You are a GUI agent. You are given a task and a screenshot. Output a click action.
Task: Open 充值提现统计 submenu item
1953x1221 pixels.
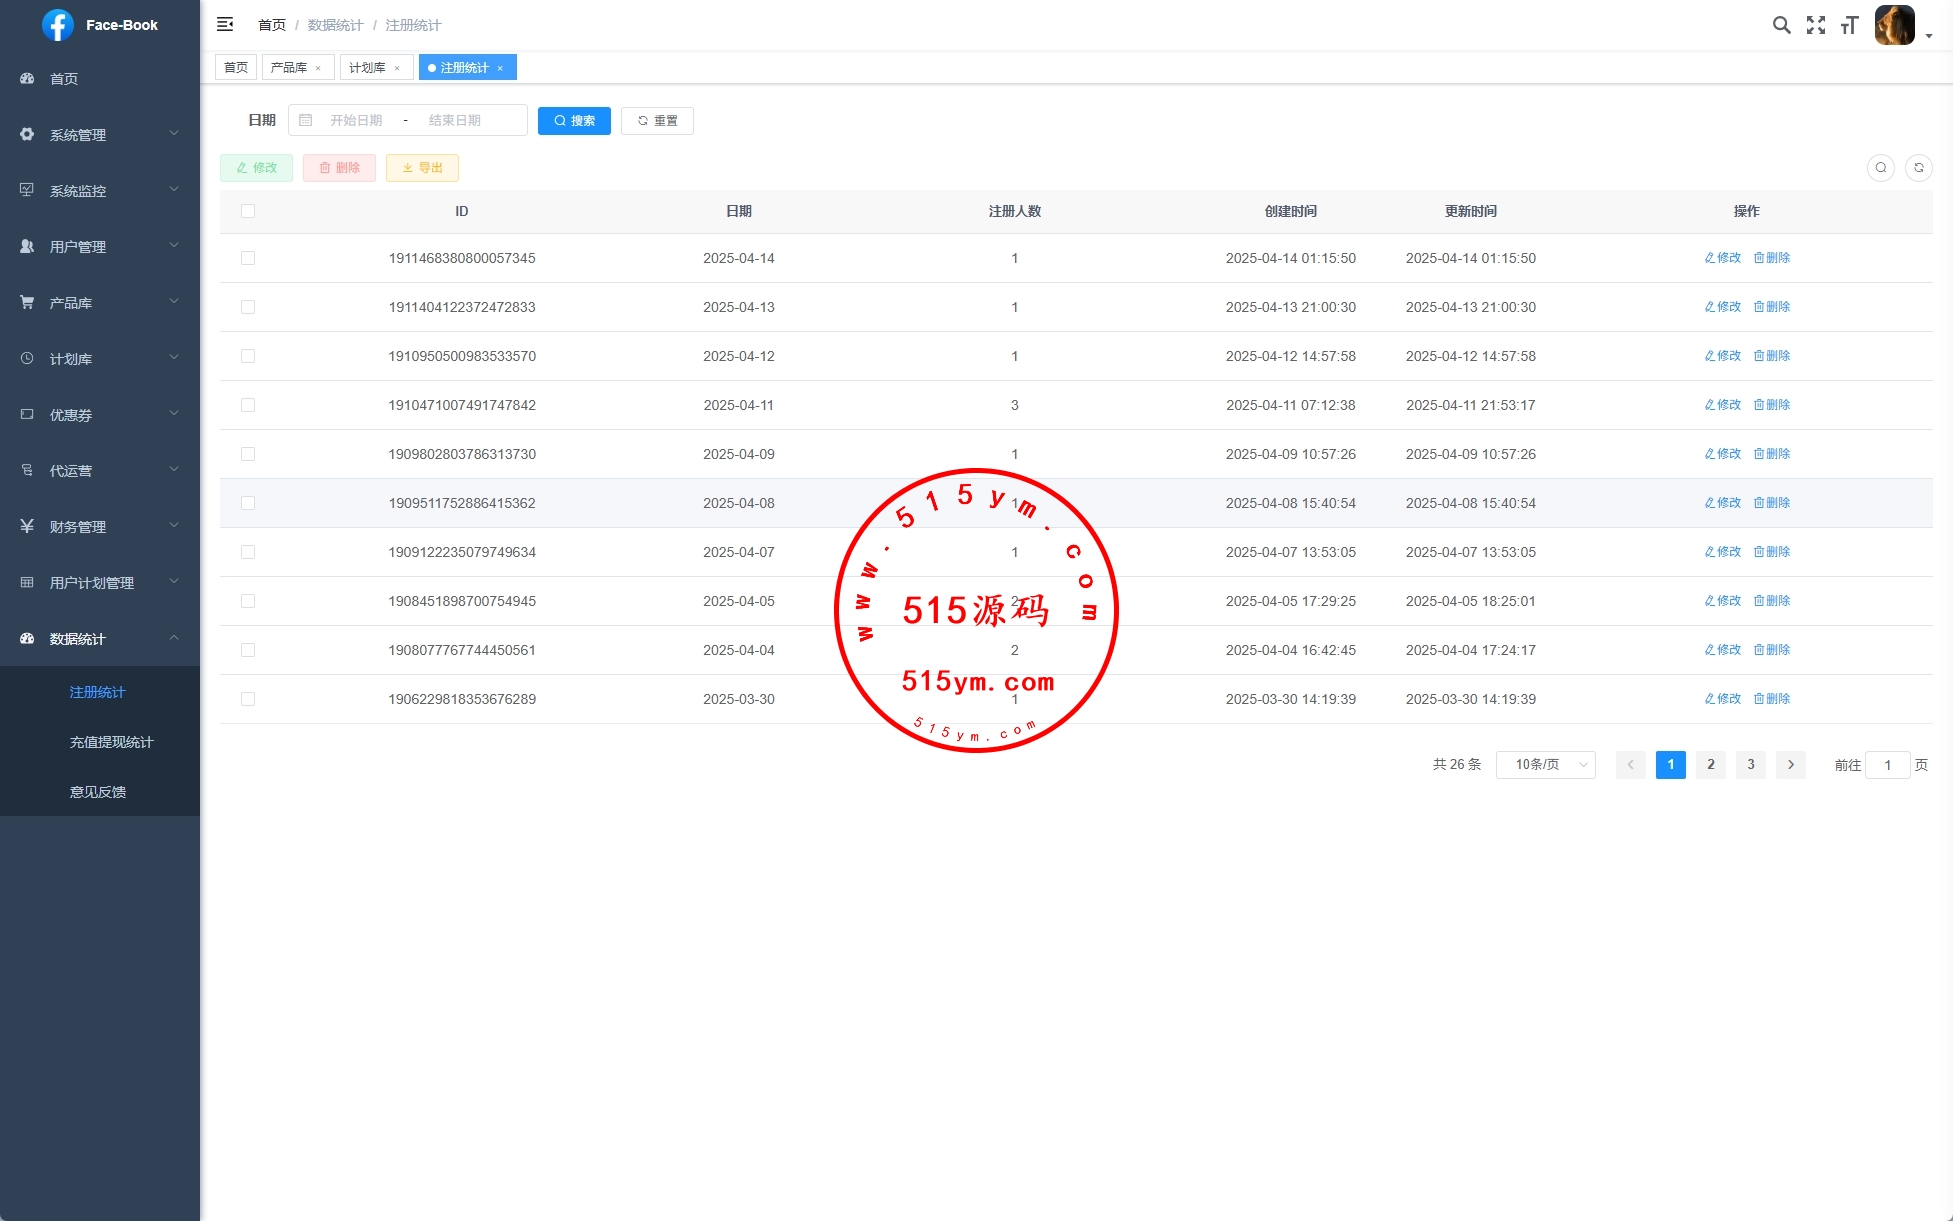(x=111, y=742)
